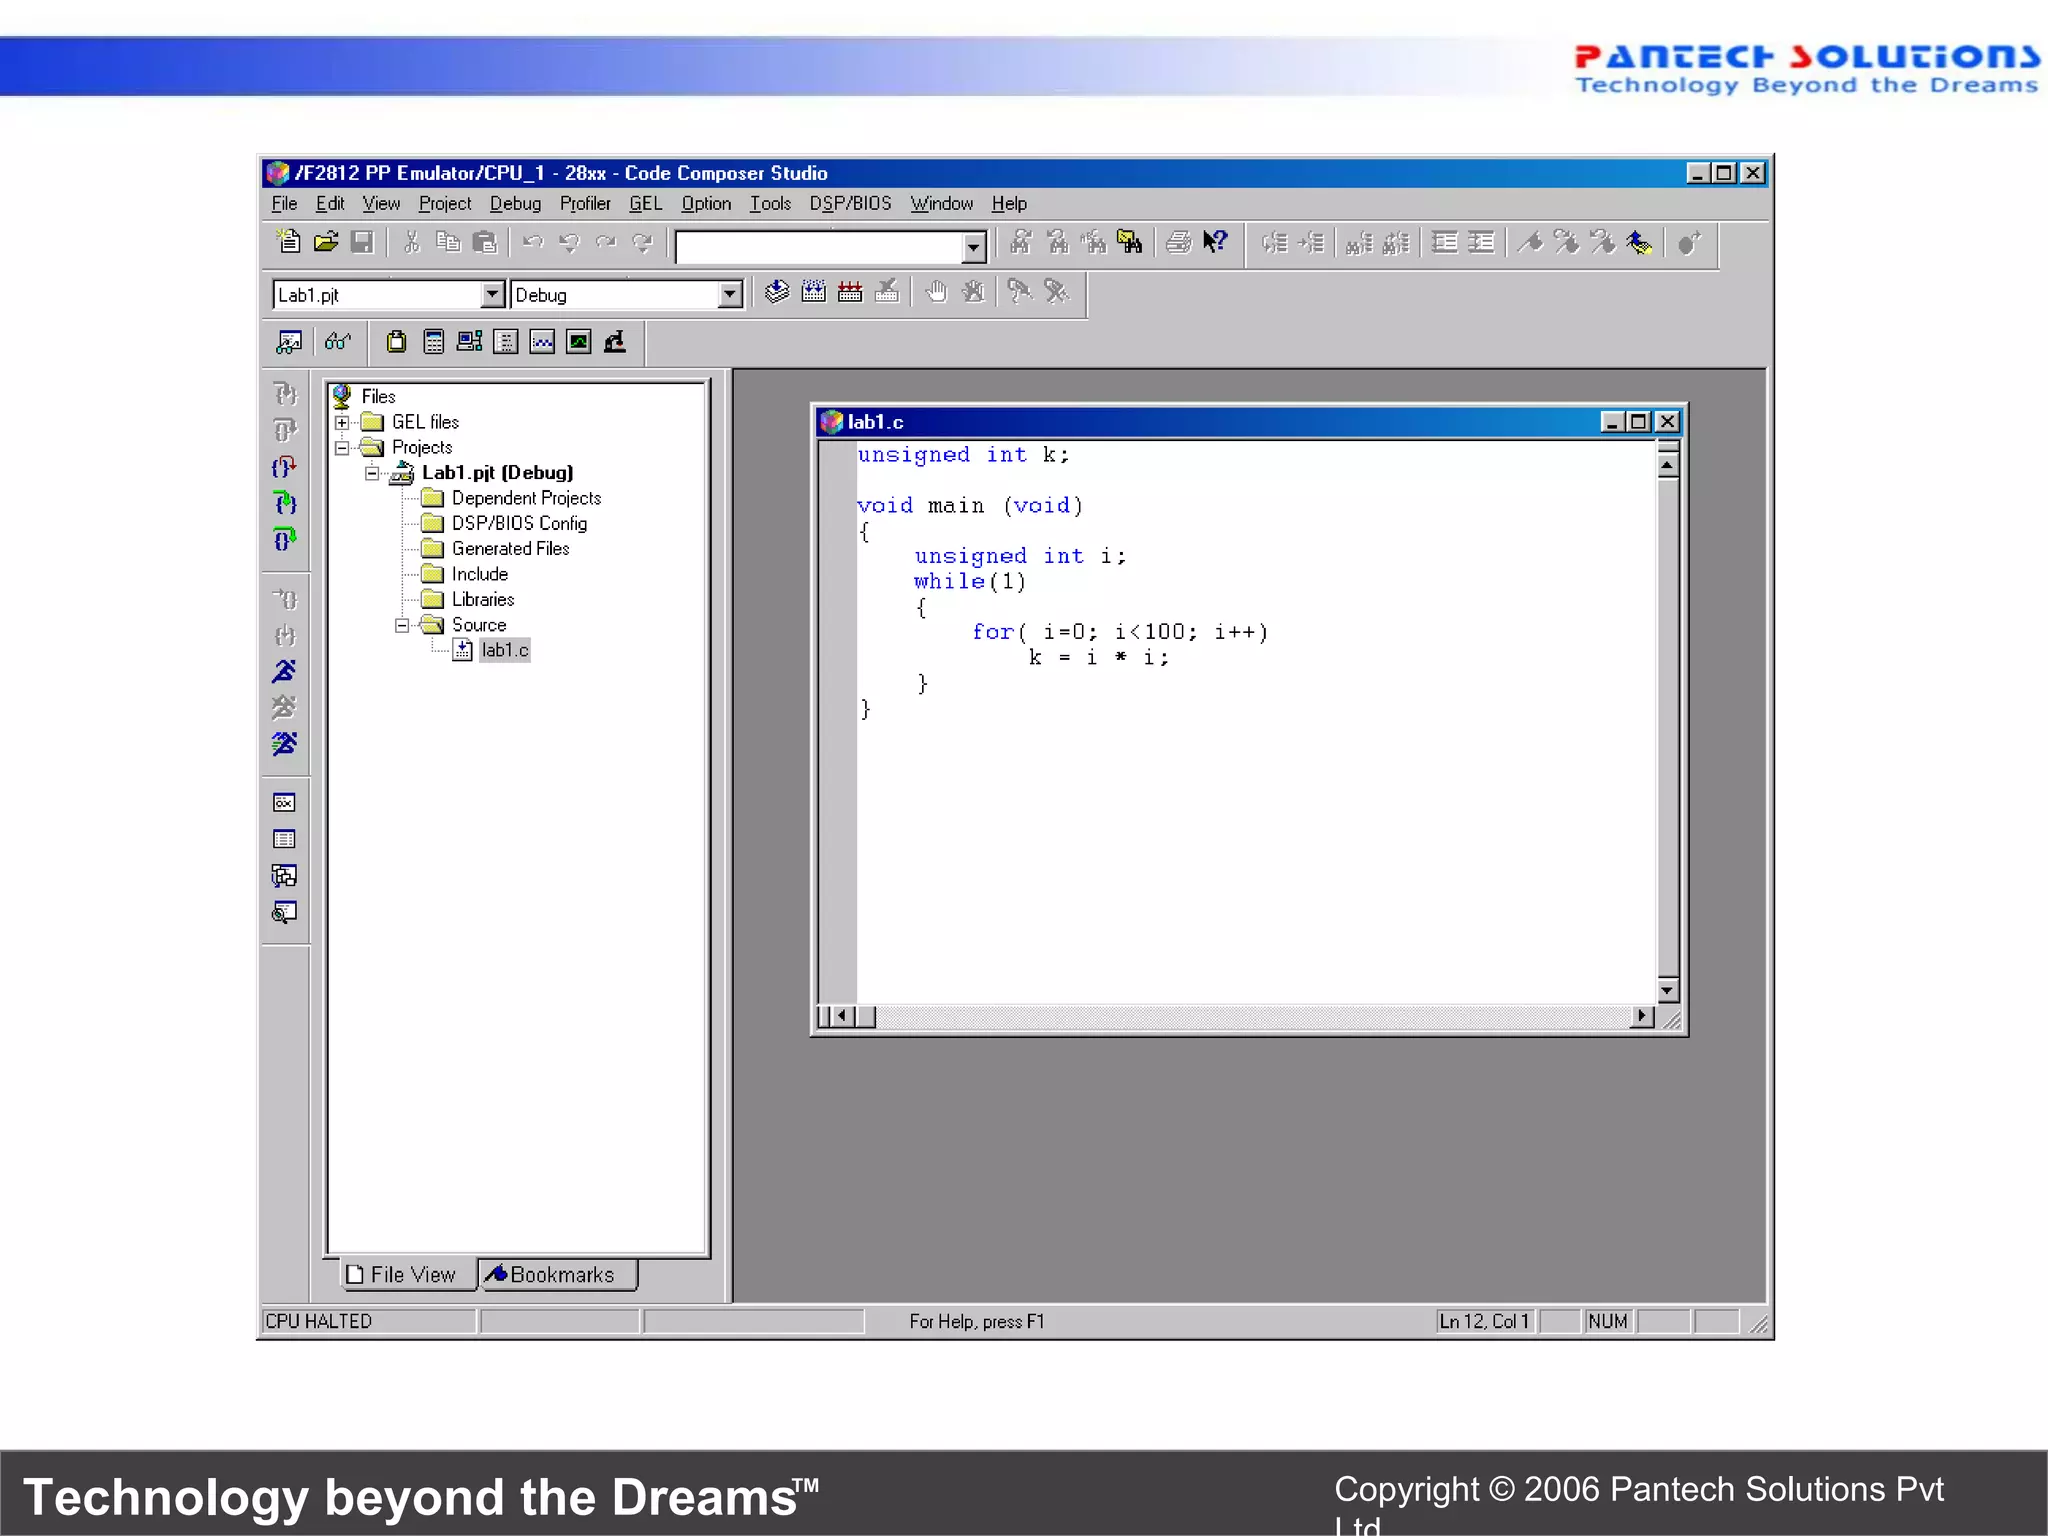Click the Cut scissors icon

pyautogui.click(x=412, y=242)
